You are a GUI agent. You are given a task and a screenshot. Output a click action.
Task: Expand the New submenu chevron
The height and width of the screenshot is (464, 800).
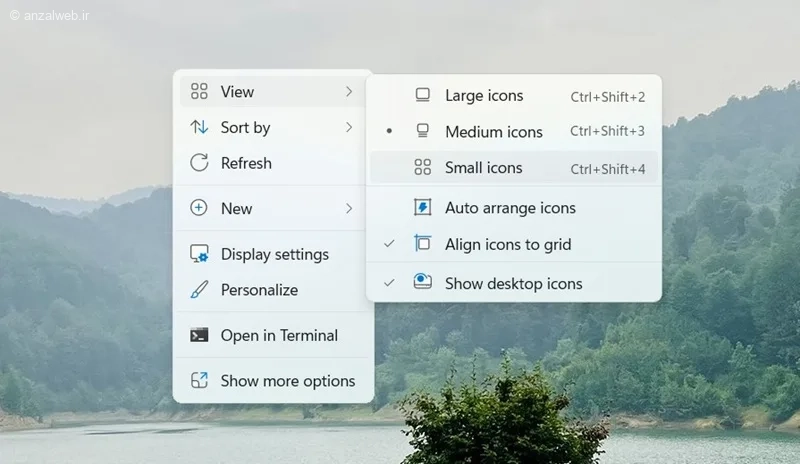(349, 208)
